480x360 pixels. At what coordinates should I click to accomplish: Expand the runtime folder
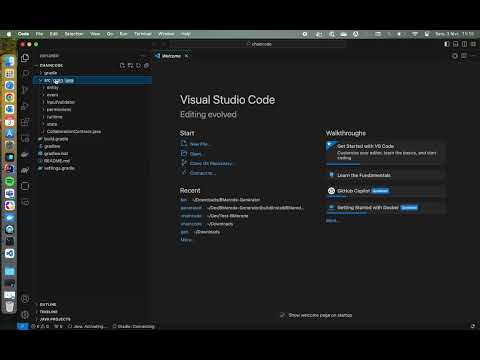[92, 117]
